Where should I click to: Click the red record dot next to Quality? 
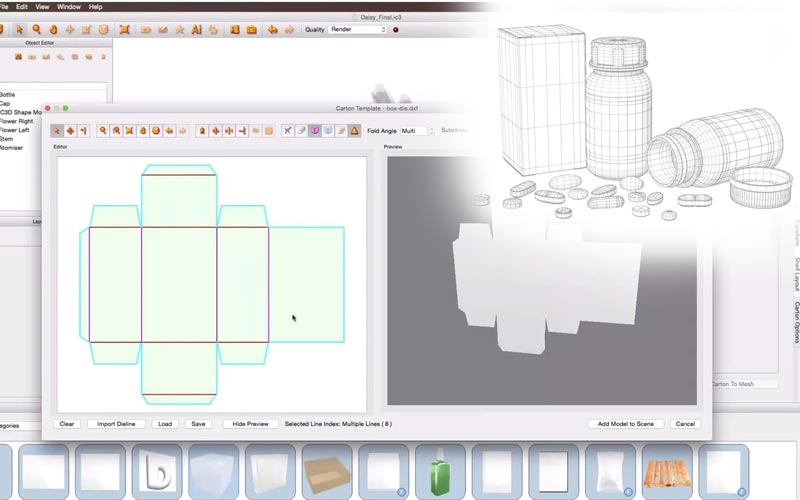click(x=395, y=30)
